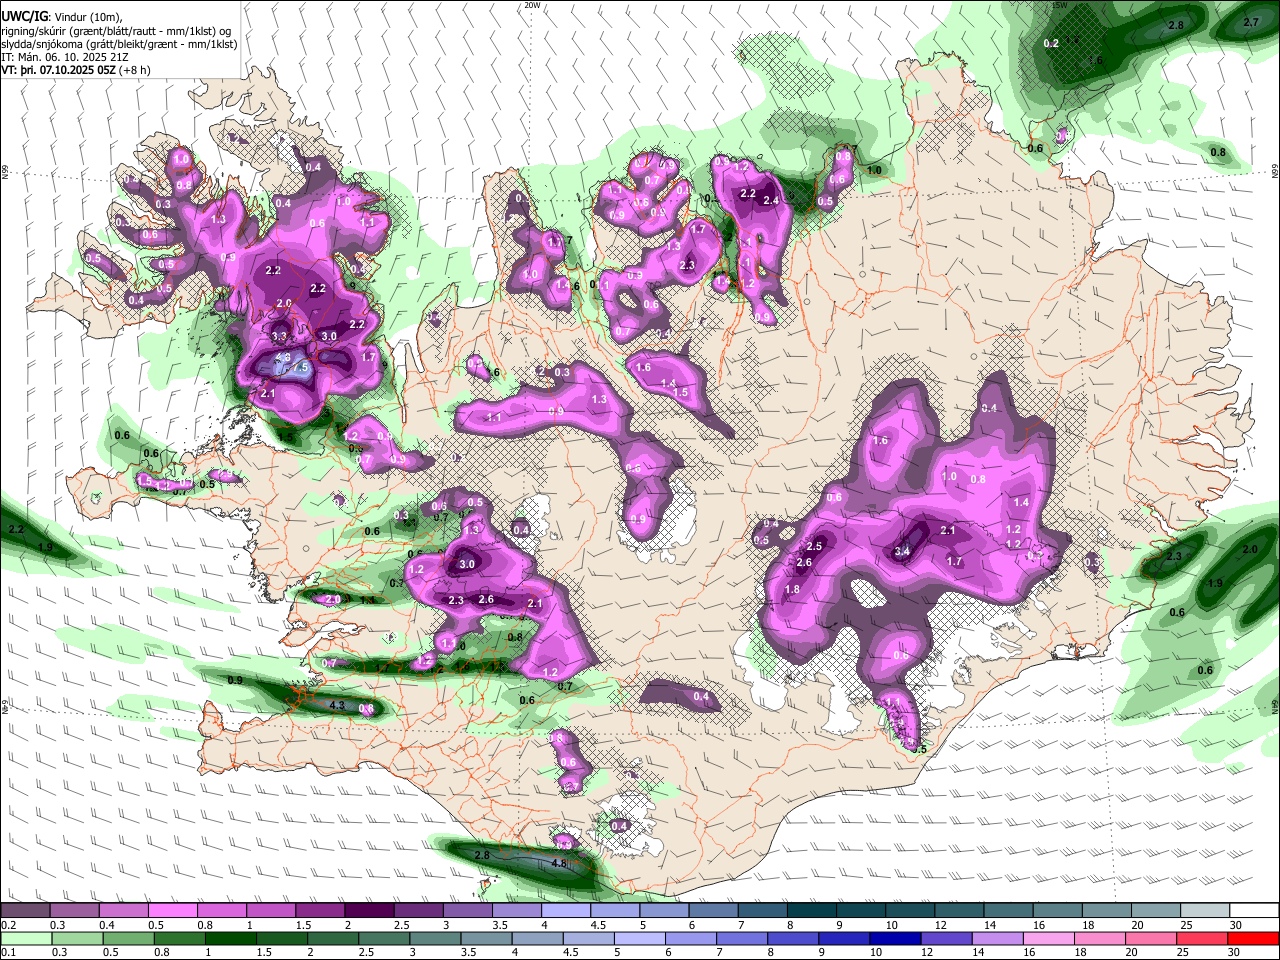Click the '30' label under upper legend row
Image resolution: width=1280 pixels, height=960 pixels.
tap(1236, 925)
